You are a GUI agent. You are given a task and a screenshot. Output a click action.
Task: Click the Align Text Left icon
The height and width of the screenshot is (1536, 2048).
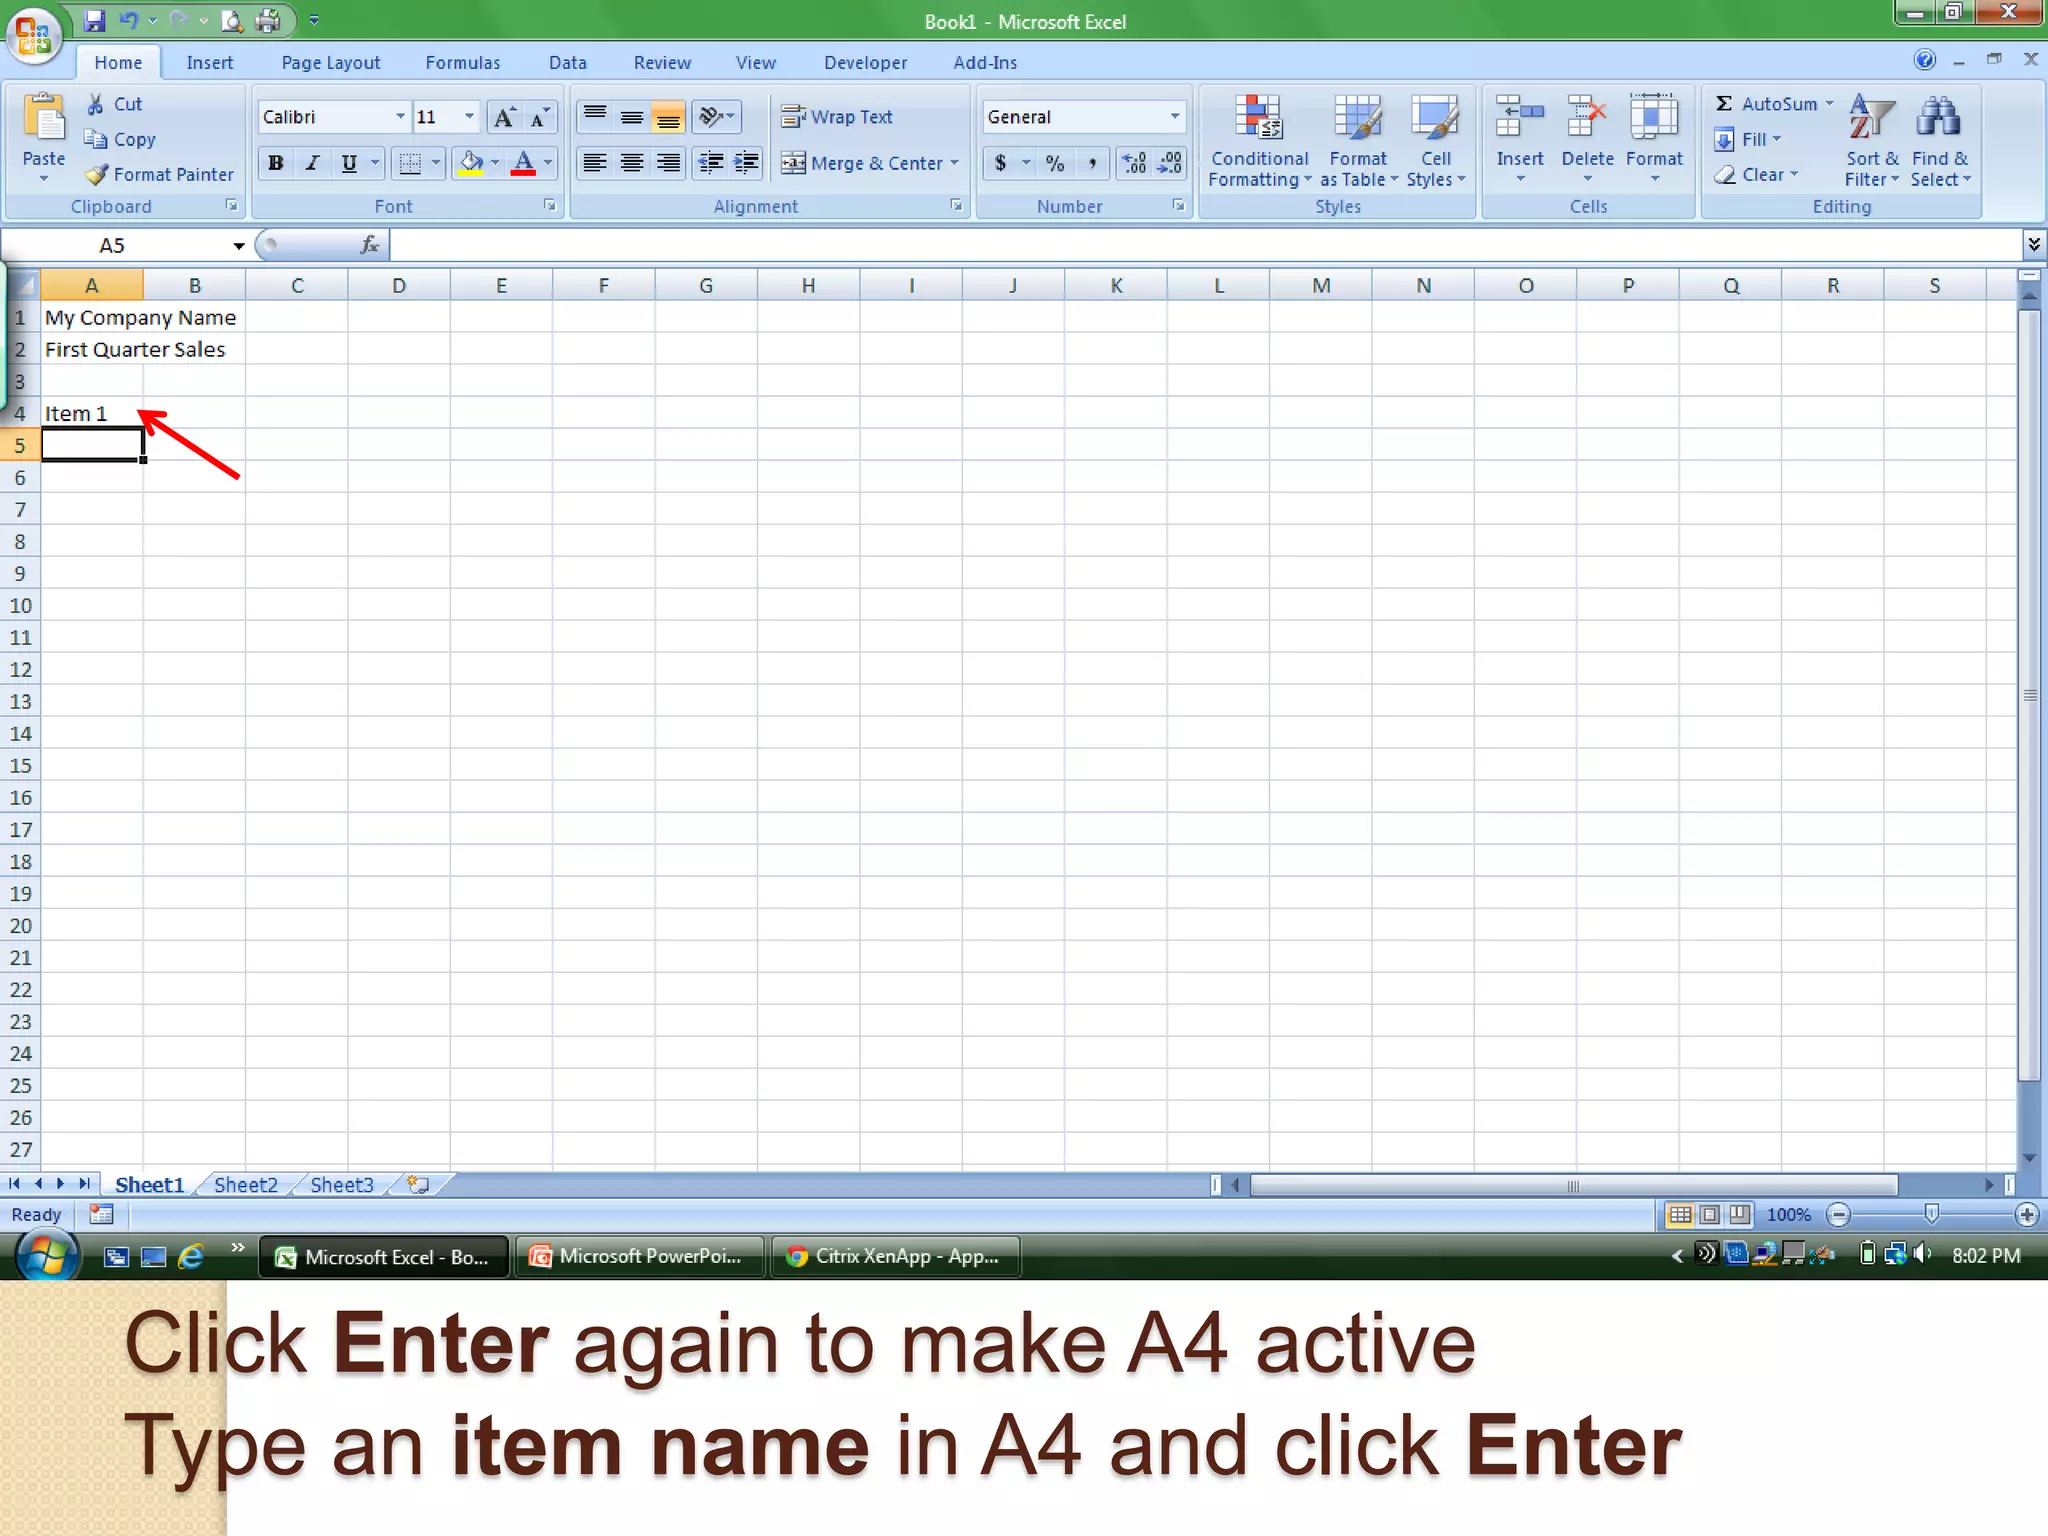(595, 163)
